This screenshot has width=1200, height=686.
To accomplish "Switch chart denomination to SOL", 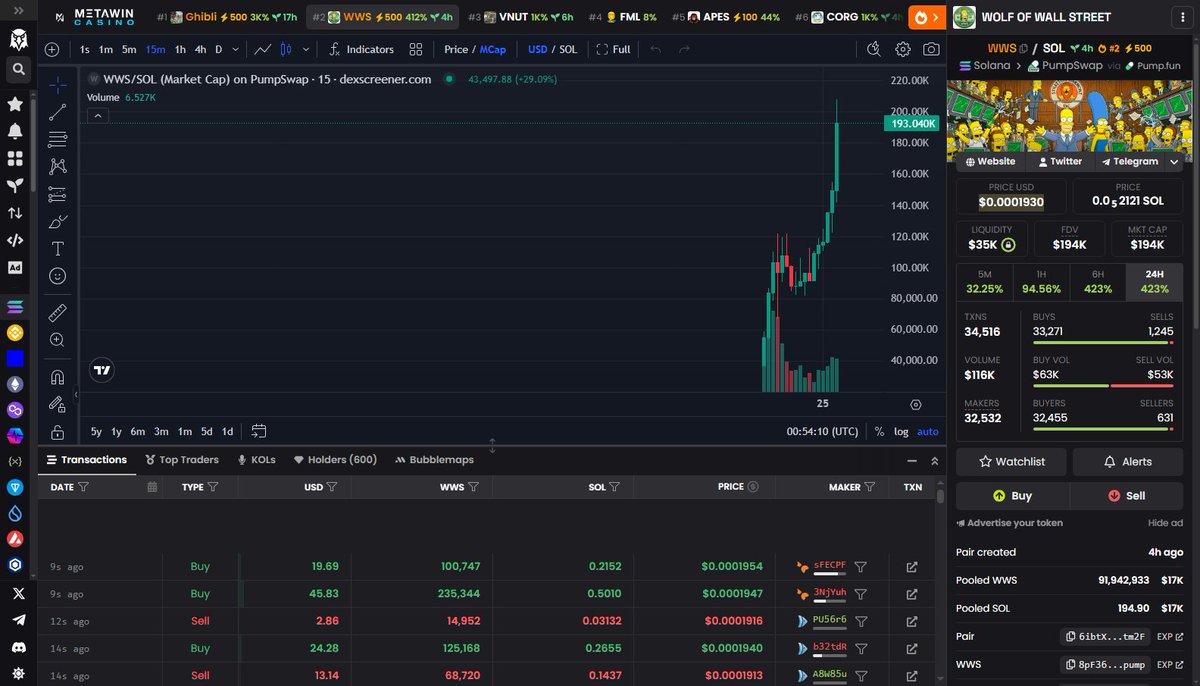I will (568, 49).
